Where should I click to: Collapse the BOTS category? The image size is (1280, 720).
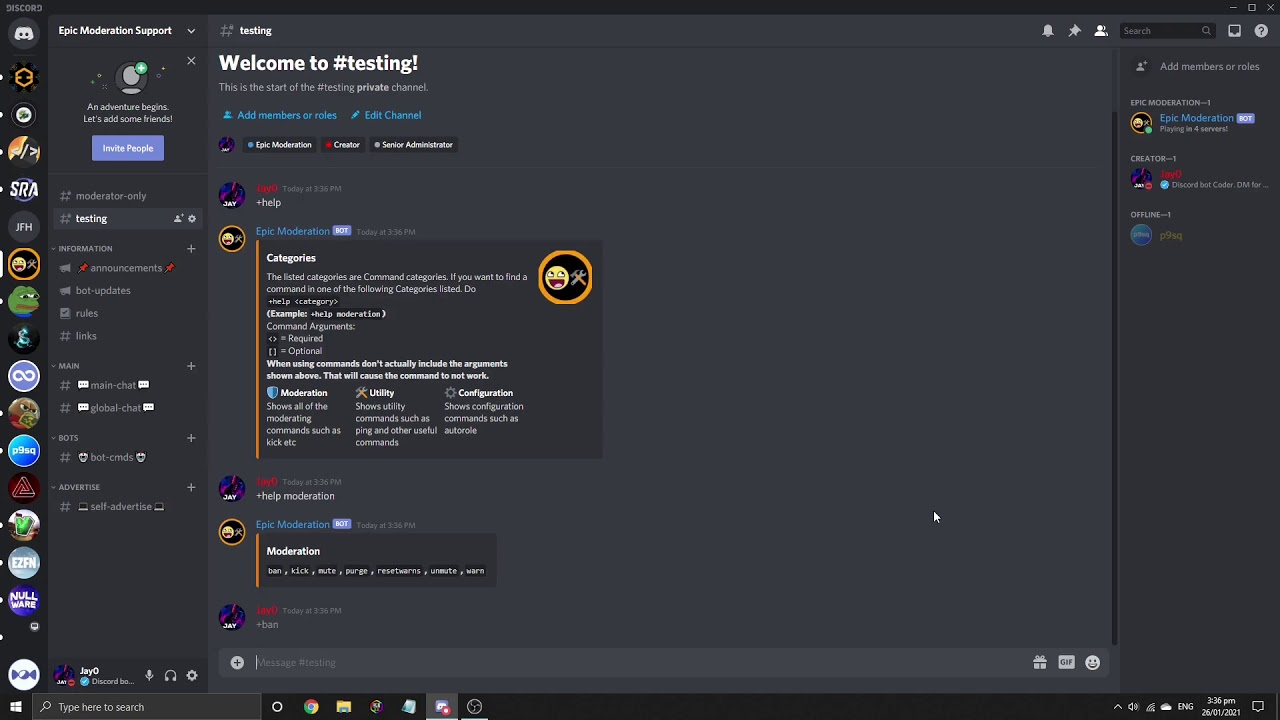click(67, 438)
